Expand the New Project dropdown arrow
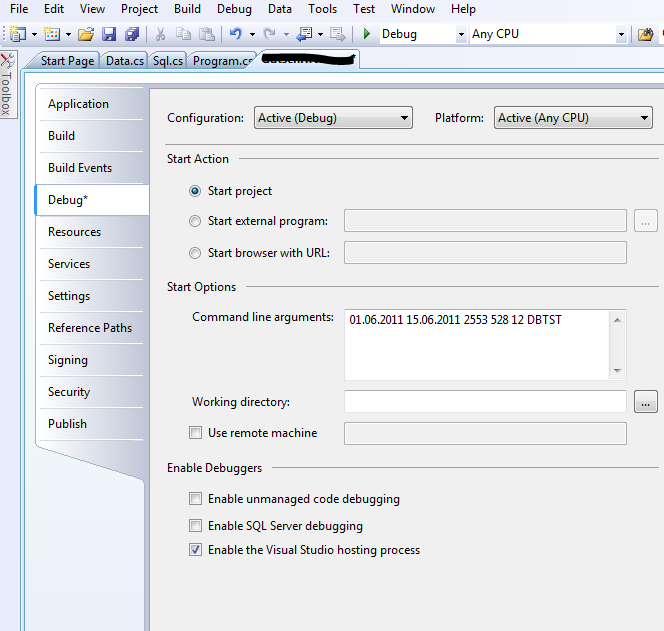The image size is (664, 631). coord(34,34)
